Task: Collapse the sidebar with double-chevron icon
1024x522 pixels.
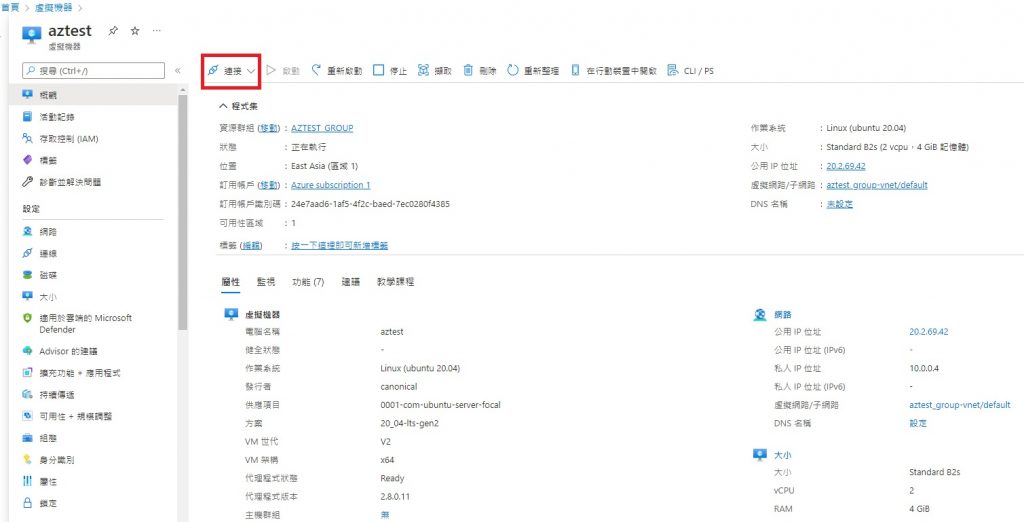Action: click(178, 71)
